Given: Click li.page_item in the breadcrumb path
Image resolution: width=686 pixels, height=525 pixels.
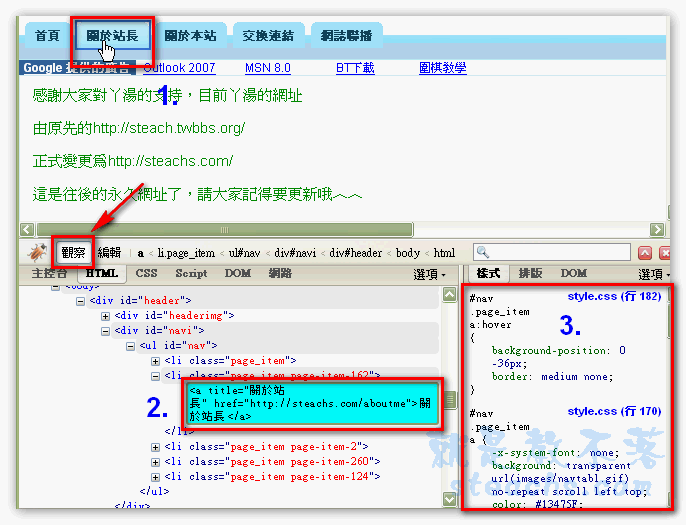Looking at the screenshot, I should (x=186, y=253).
